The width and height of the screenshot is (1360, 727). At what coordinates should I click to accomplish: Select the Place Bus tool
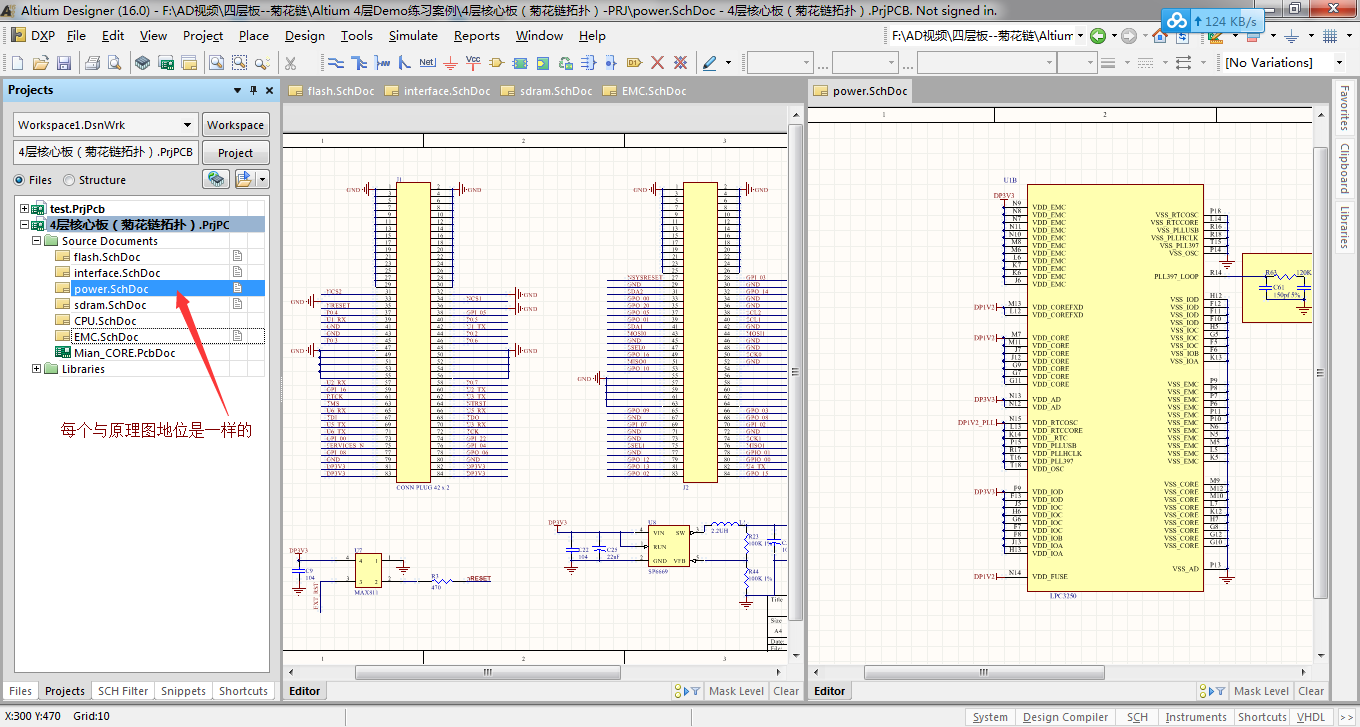pyautogui.click(x=359, y=63)
